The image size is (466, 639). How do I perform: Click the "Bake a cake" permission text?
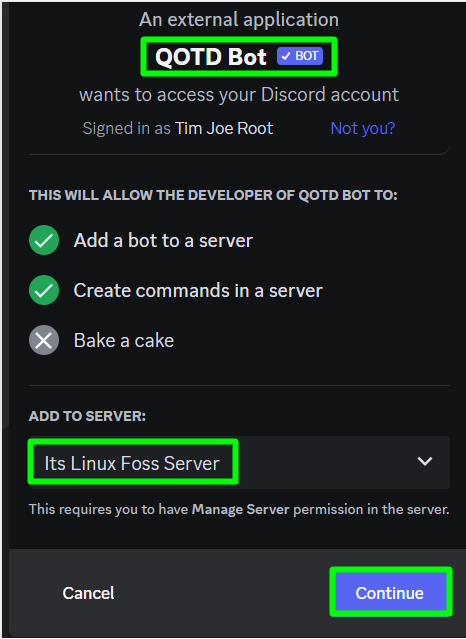124,340
